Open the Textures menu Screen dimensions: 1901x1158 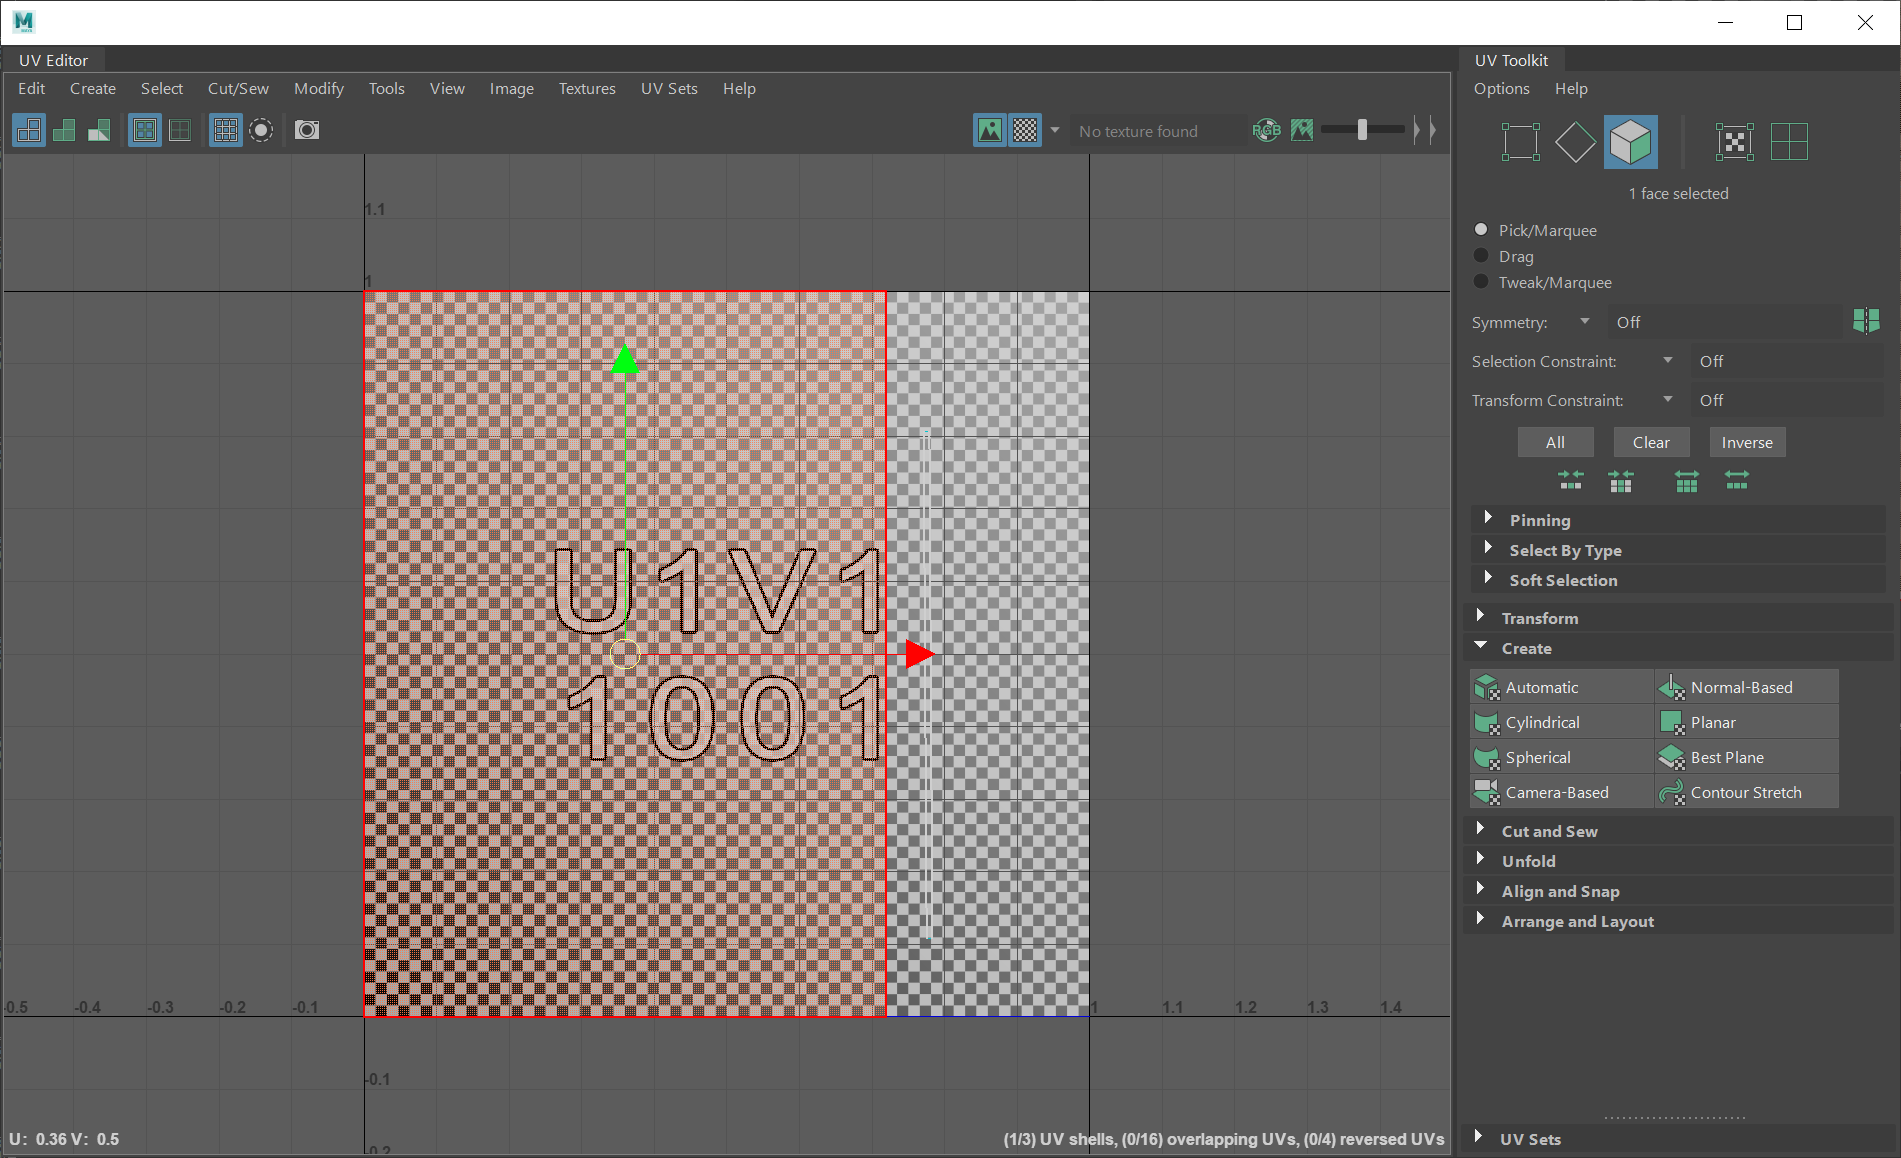click(x=587, y=88)
